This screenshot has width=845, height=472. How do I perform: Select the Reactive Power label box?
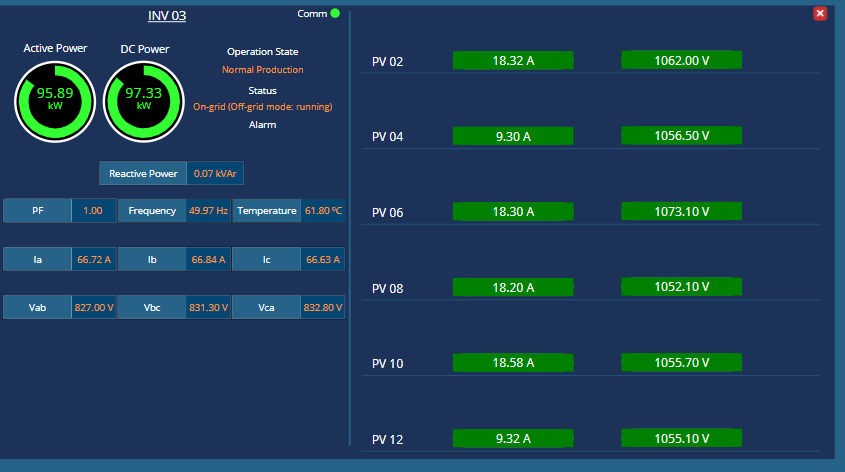tap(143, 173)
